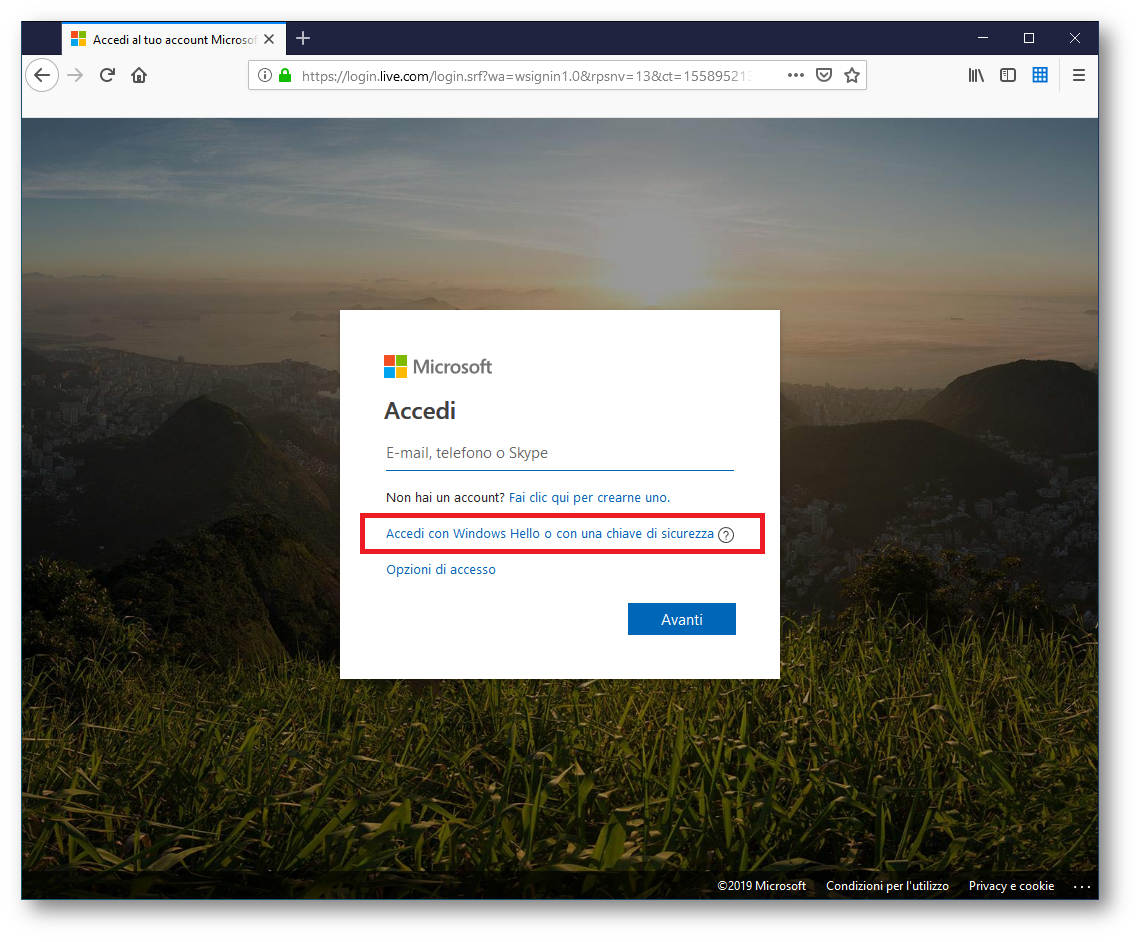
Task: Click the E-mail, telefono o Skype field
Action: pos(560,453)
